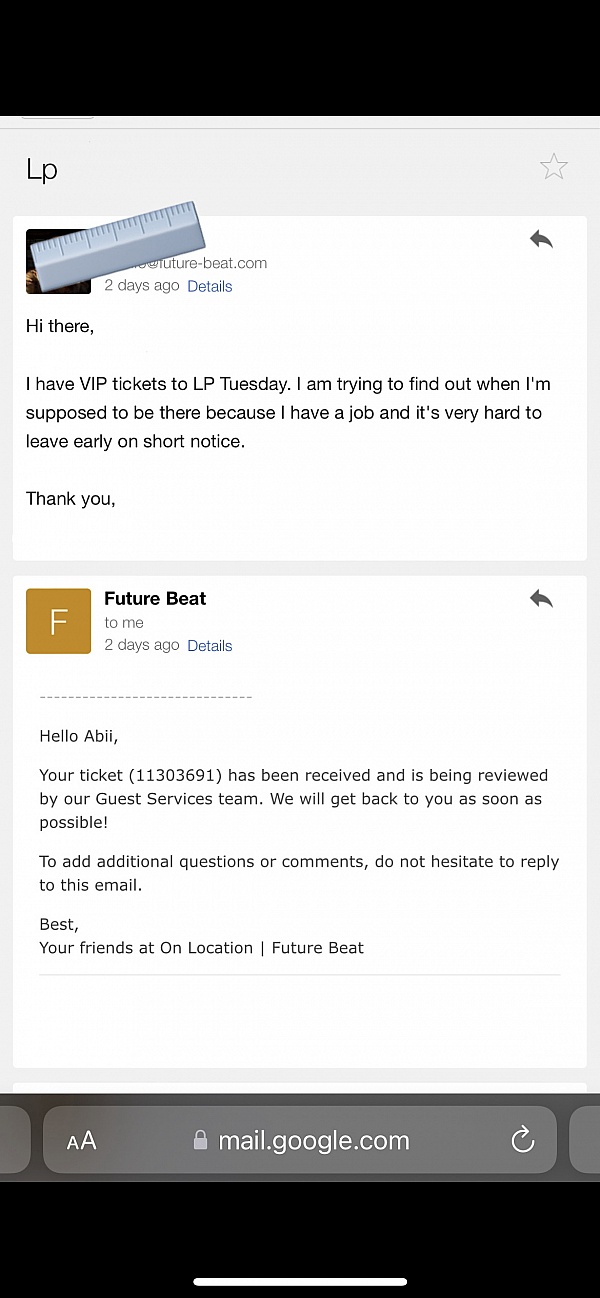This screenshot has height=1298, width=600.
Task: Open Safari AA text size menu
Action: (82, 1141)
